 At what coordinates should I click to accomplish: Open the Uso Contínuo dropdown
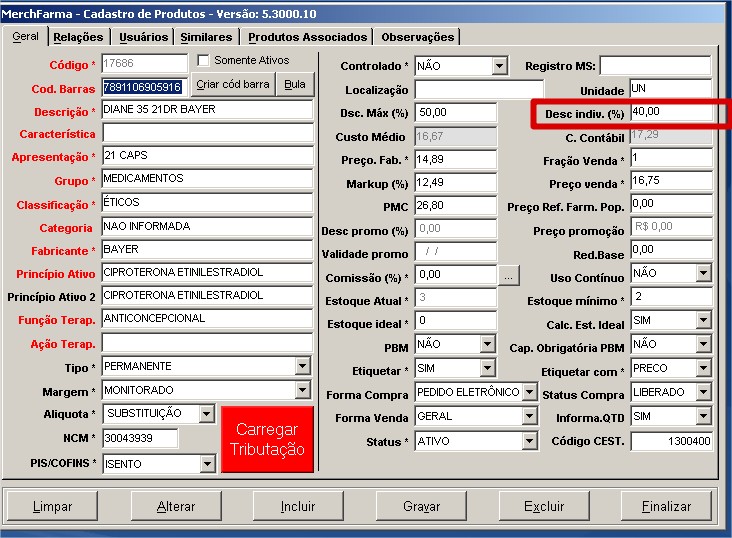coord(703,274)
